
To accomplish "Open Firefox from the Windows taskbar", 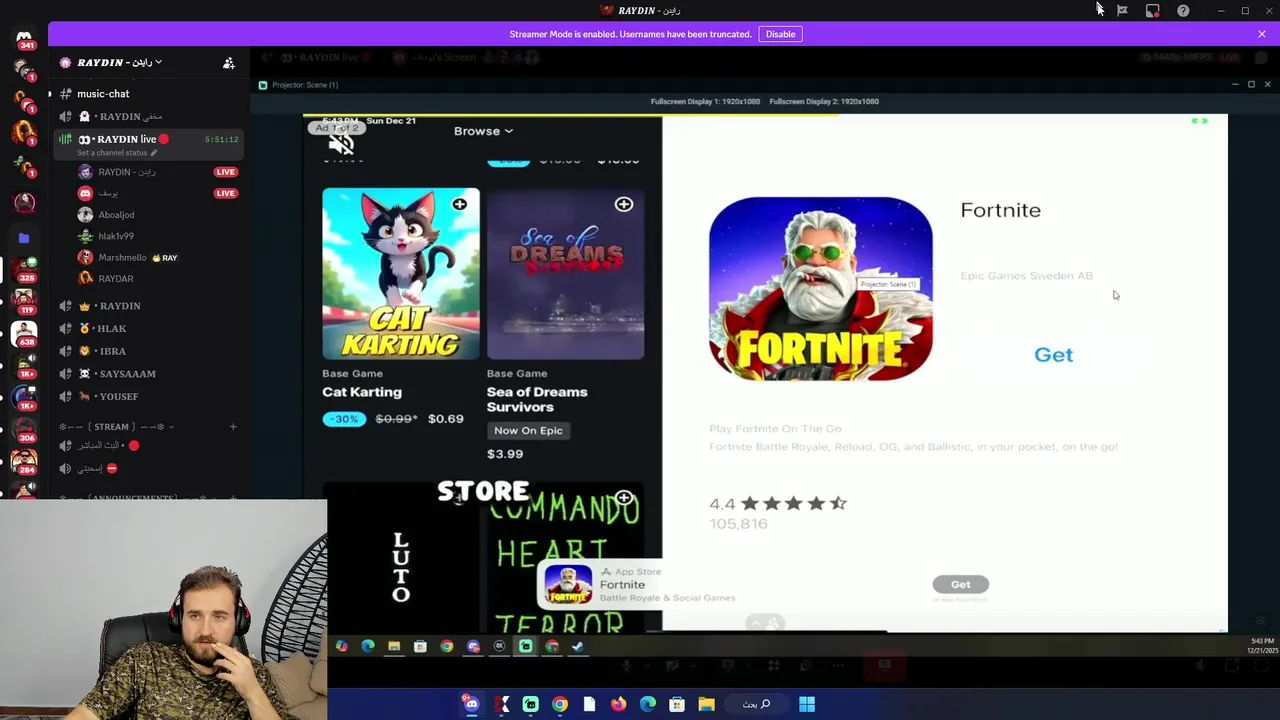I will (618, 704).
